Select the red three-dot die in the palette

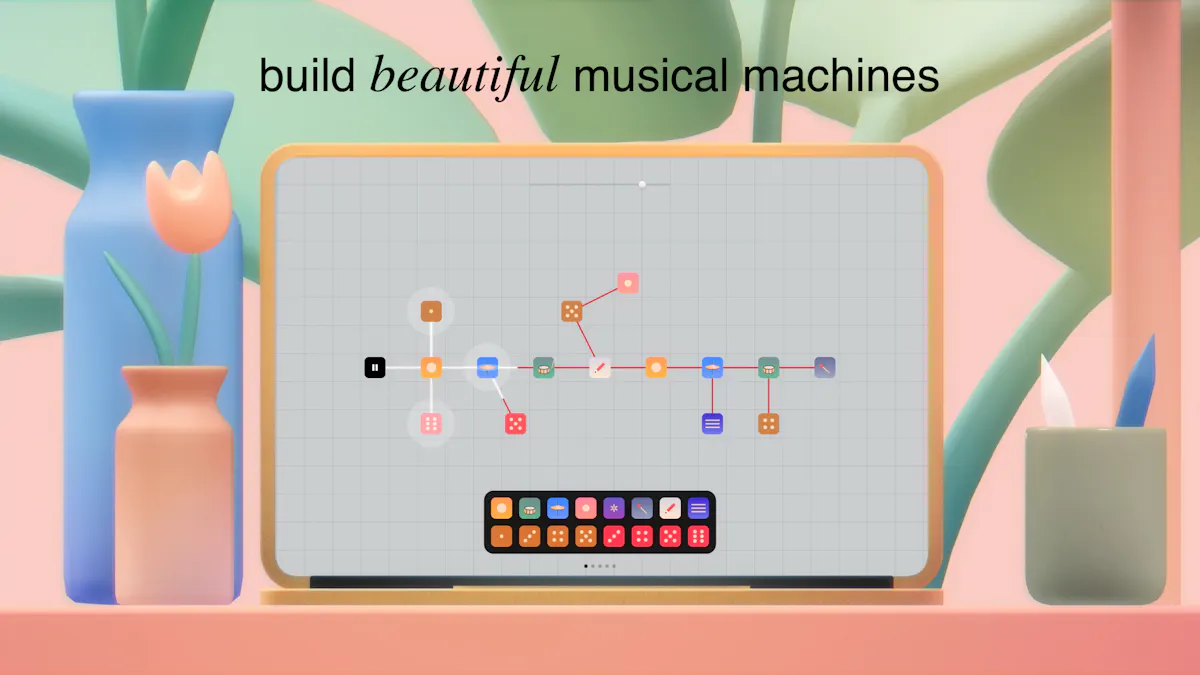pyautogui.click(x=614, y=536)
